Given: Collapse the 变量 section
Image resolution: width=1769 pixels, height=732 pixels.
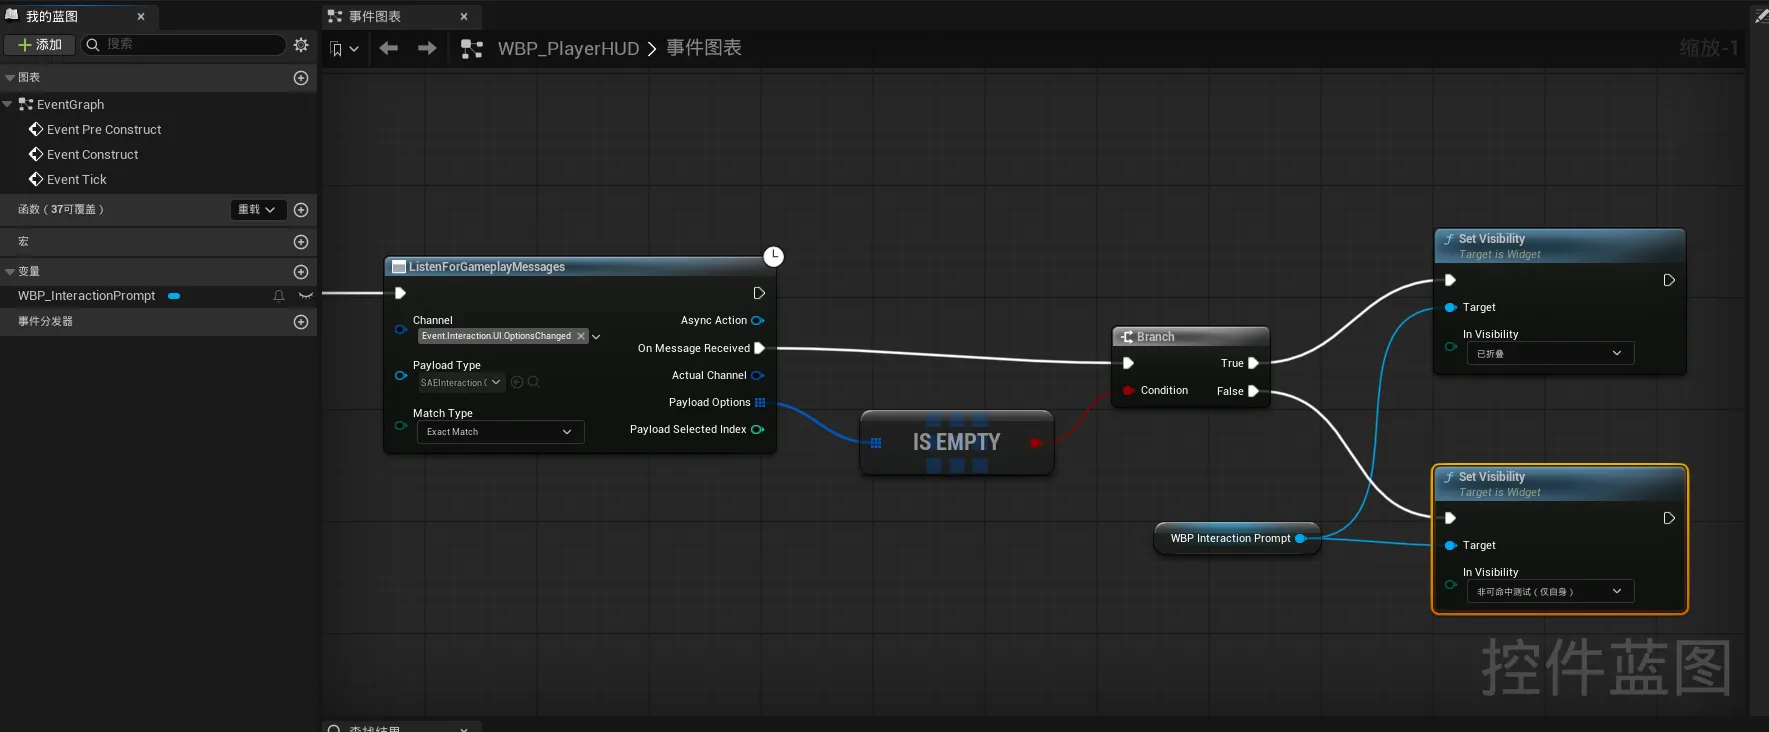Looking at the screenshot, I should 10,272.
